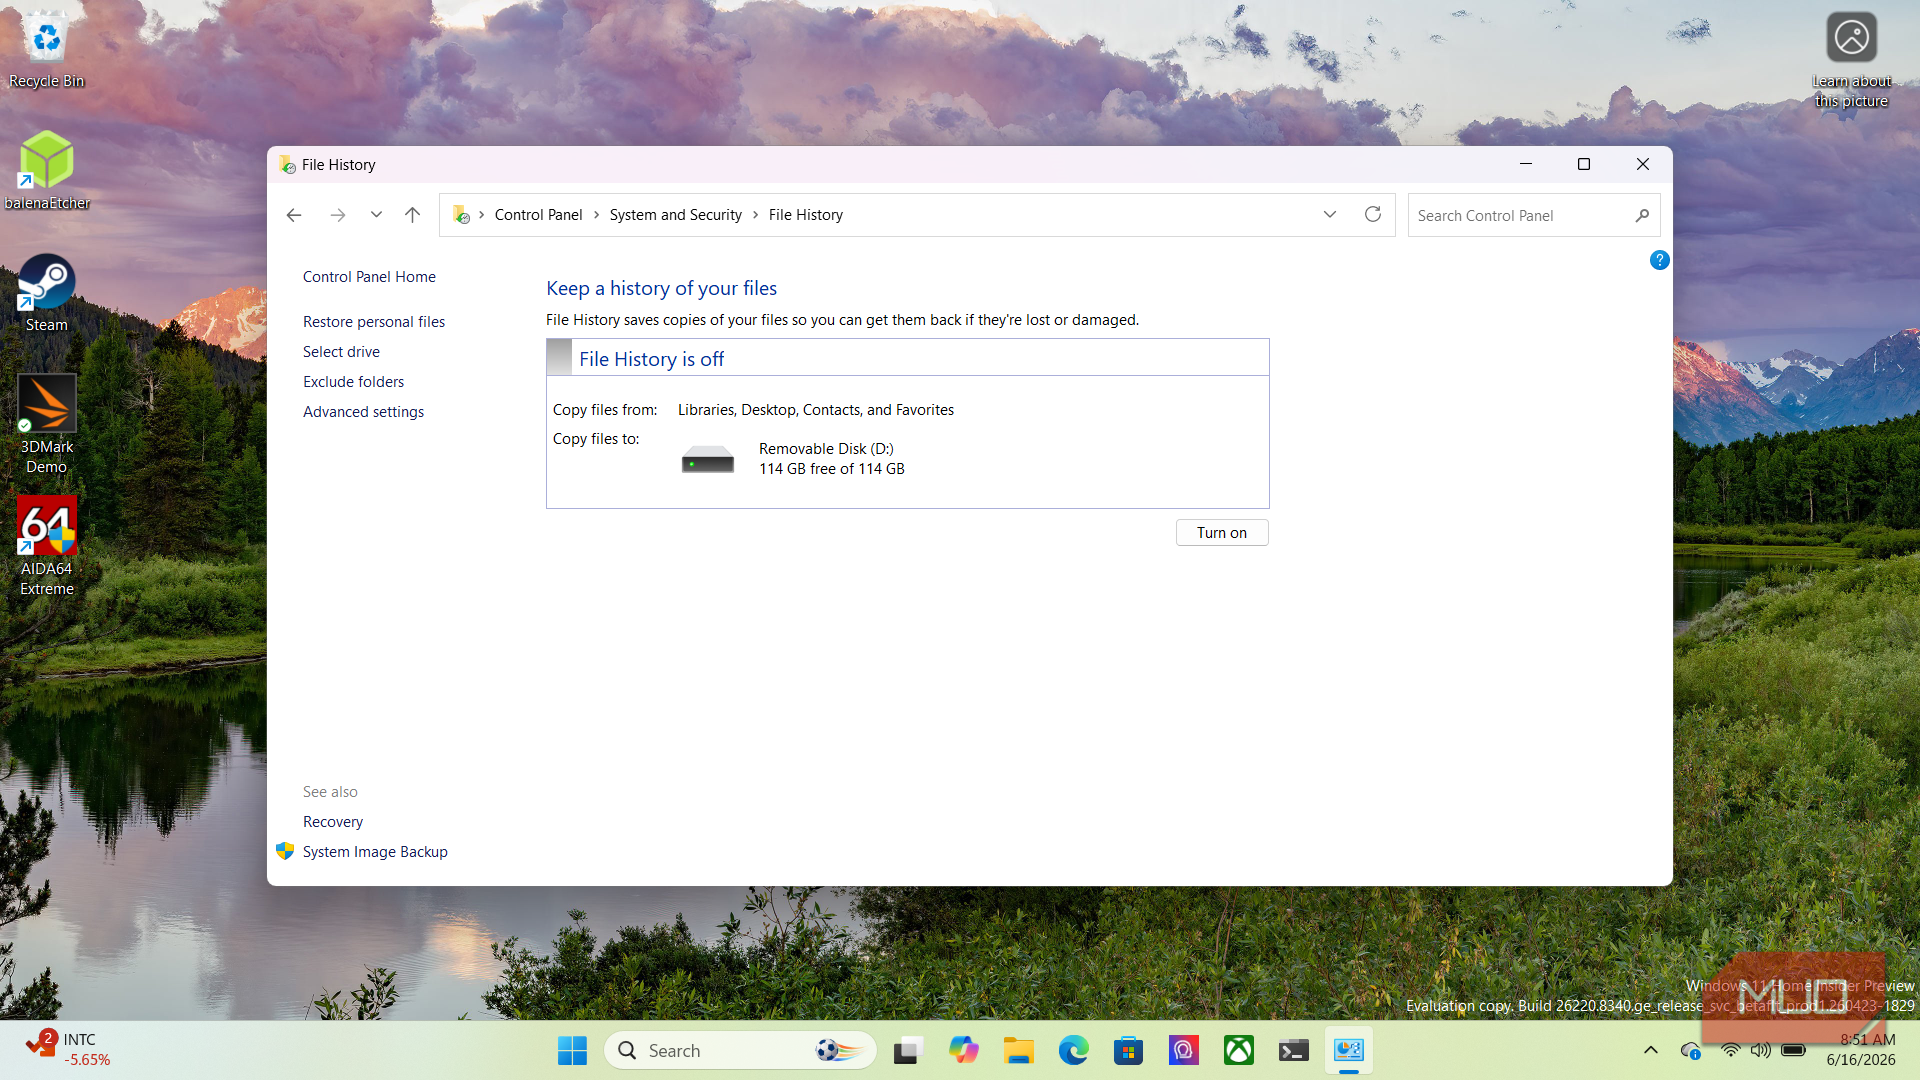Open Control Panel Home
The image size is (1920, 1080).
pos(369,277)
